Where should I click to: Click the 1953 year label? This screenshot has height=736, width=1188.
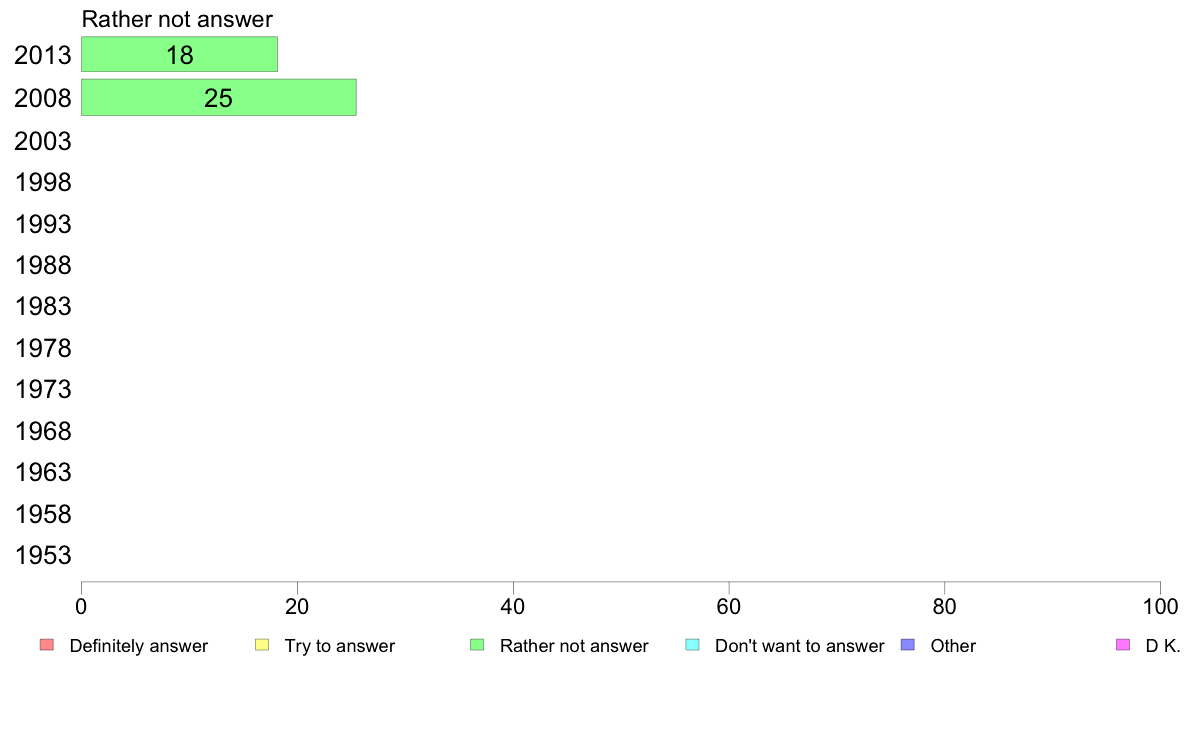[x=43, y=556]
